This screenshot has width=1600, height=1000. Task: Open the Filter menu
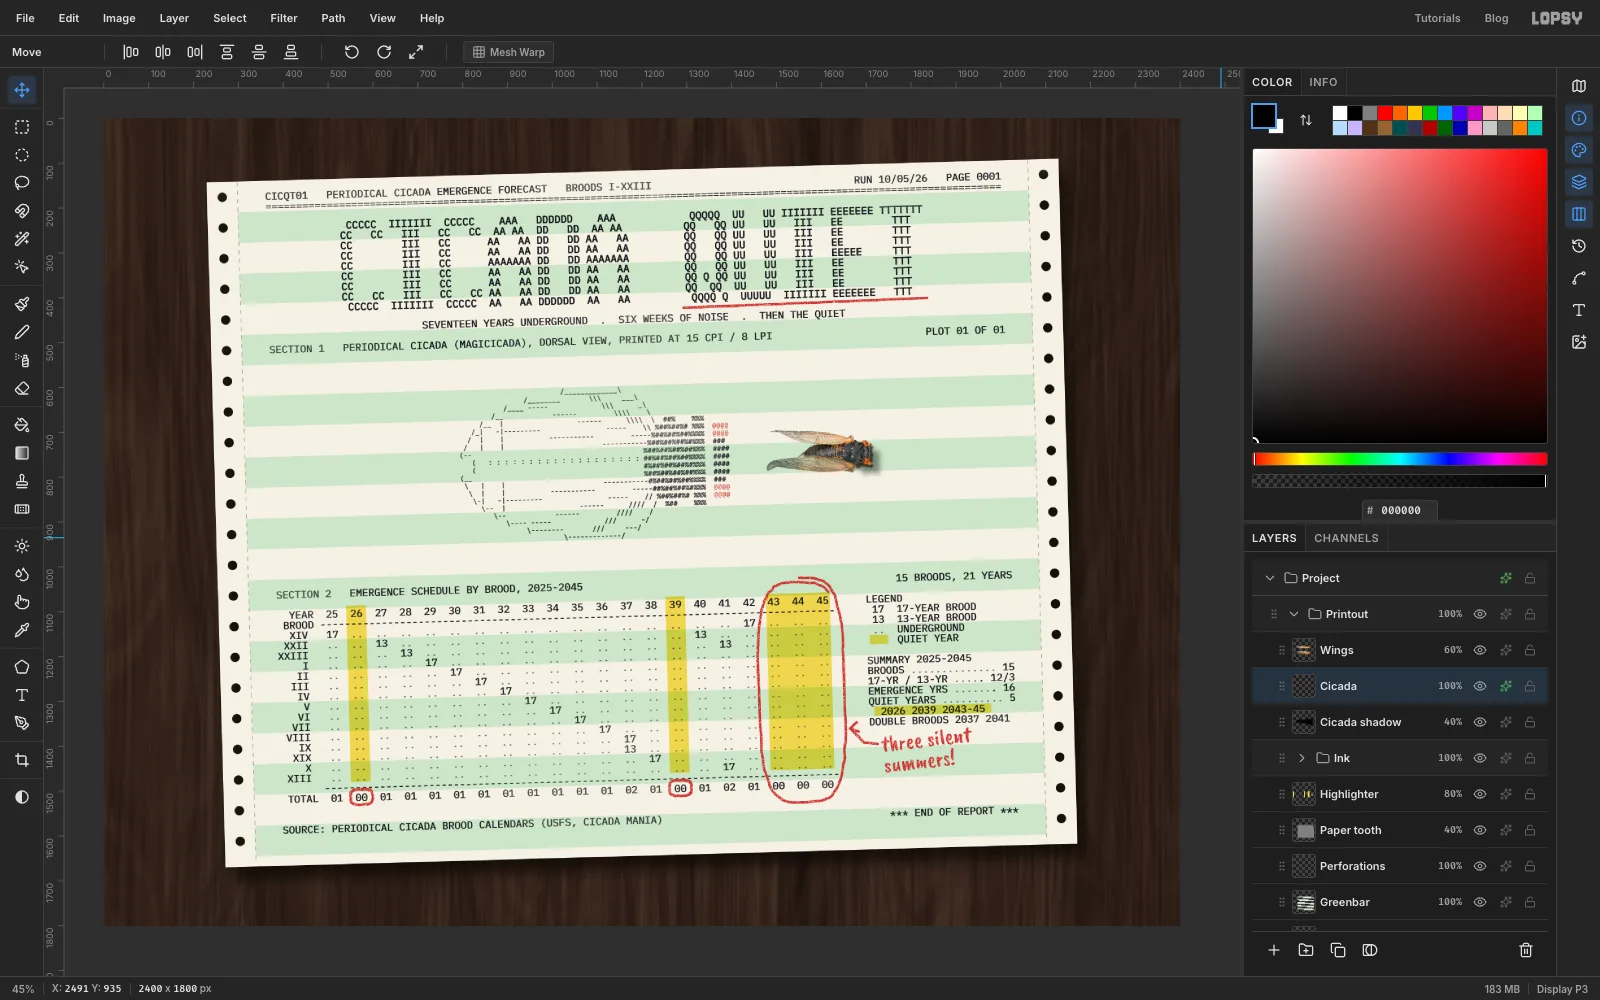pos(284,18)
